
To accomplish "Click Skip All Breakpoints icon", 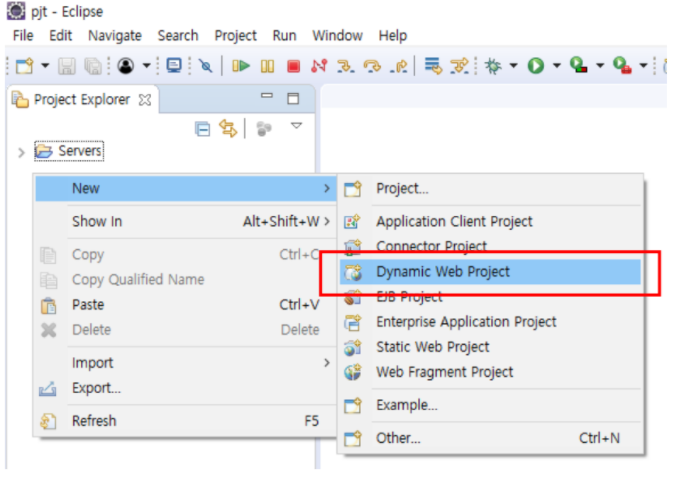I will pos(205,66).
